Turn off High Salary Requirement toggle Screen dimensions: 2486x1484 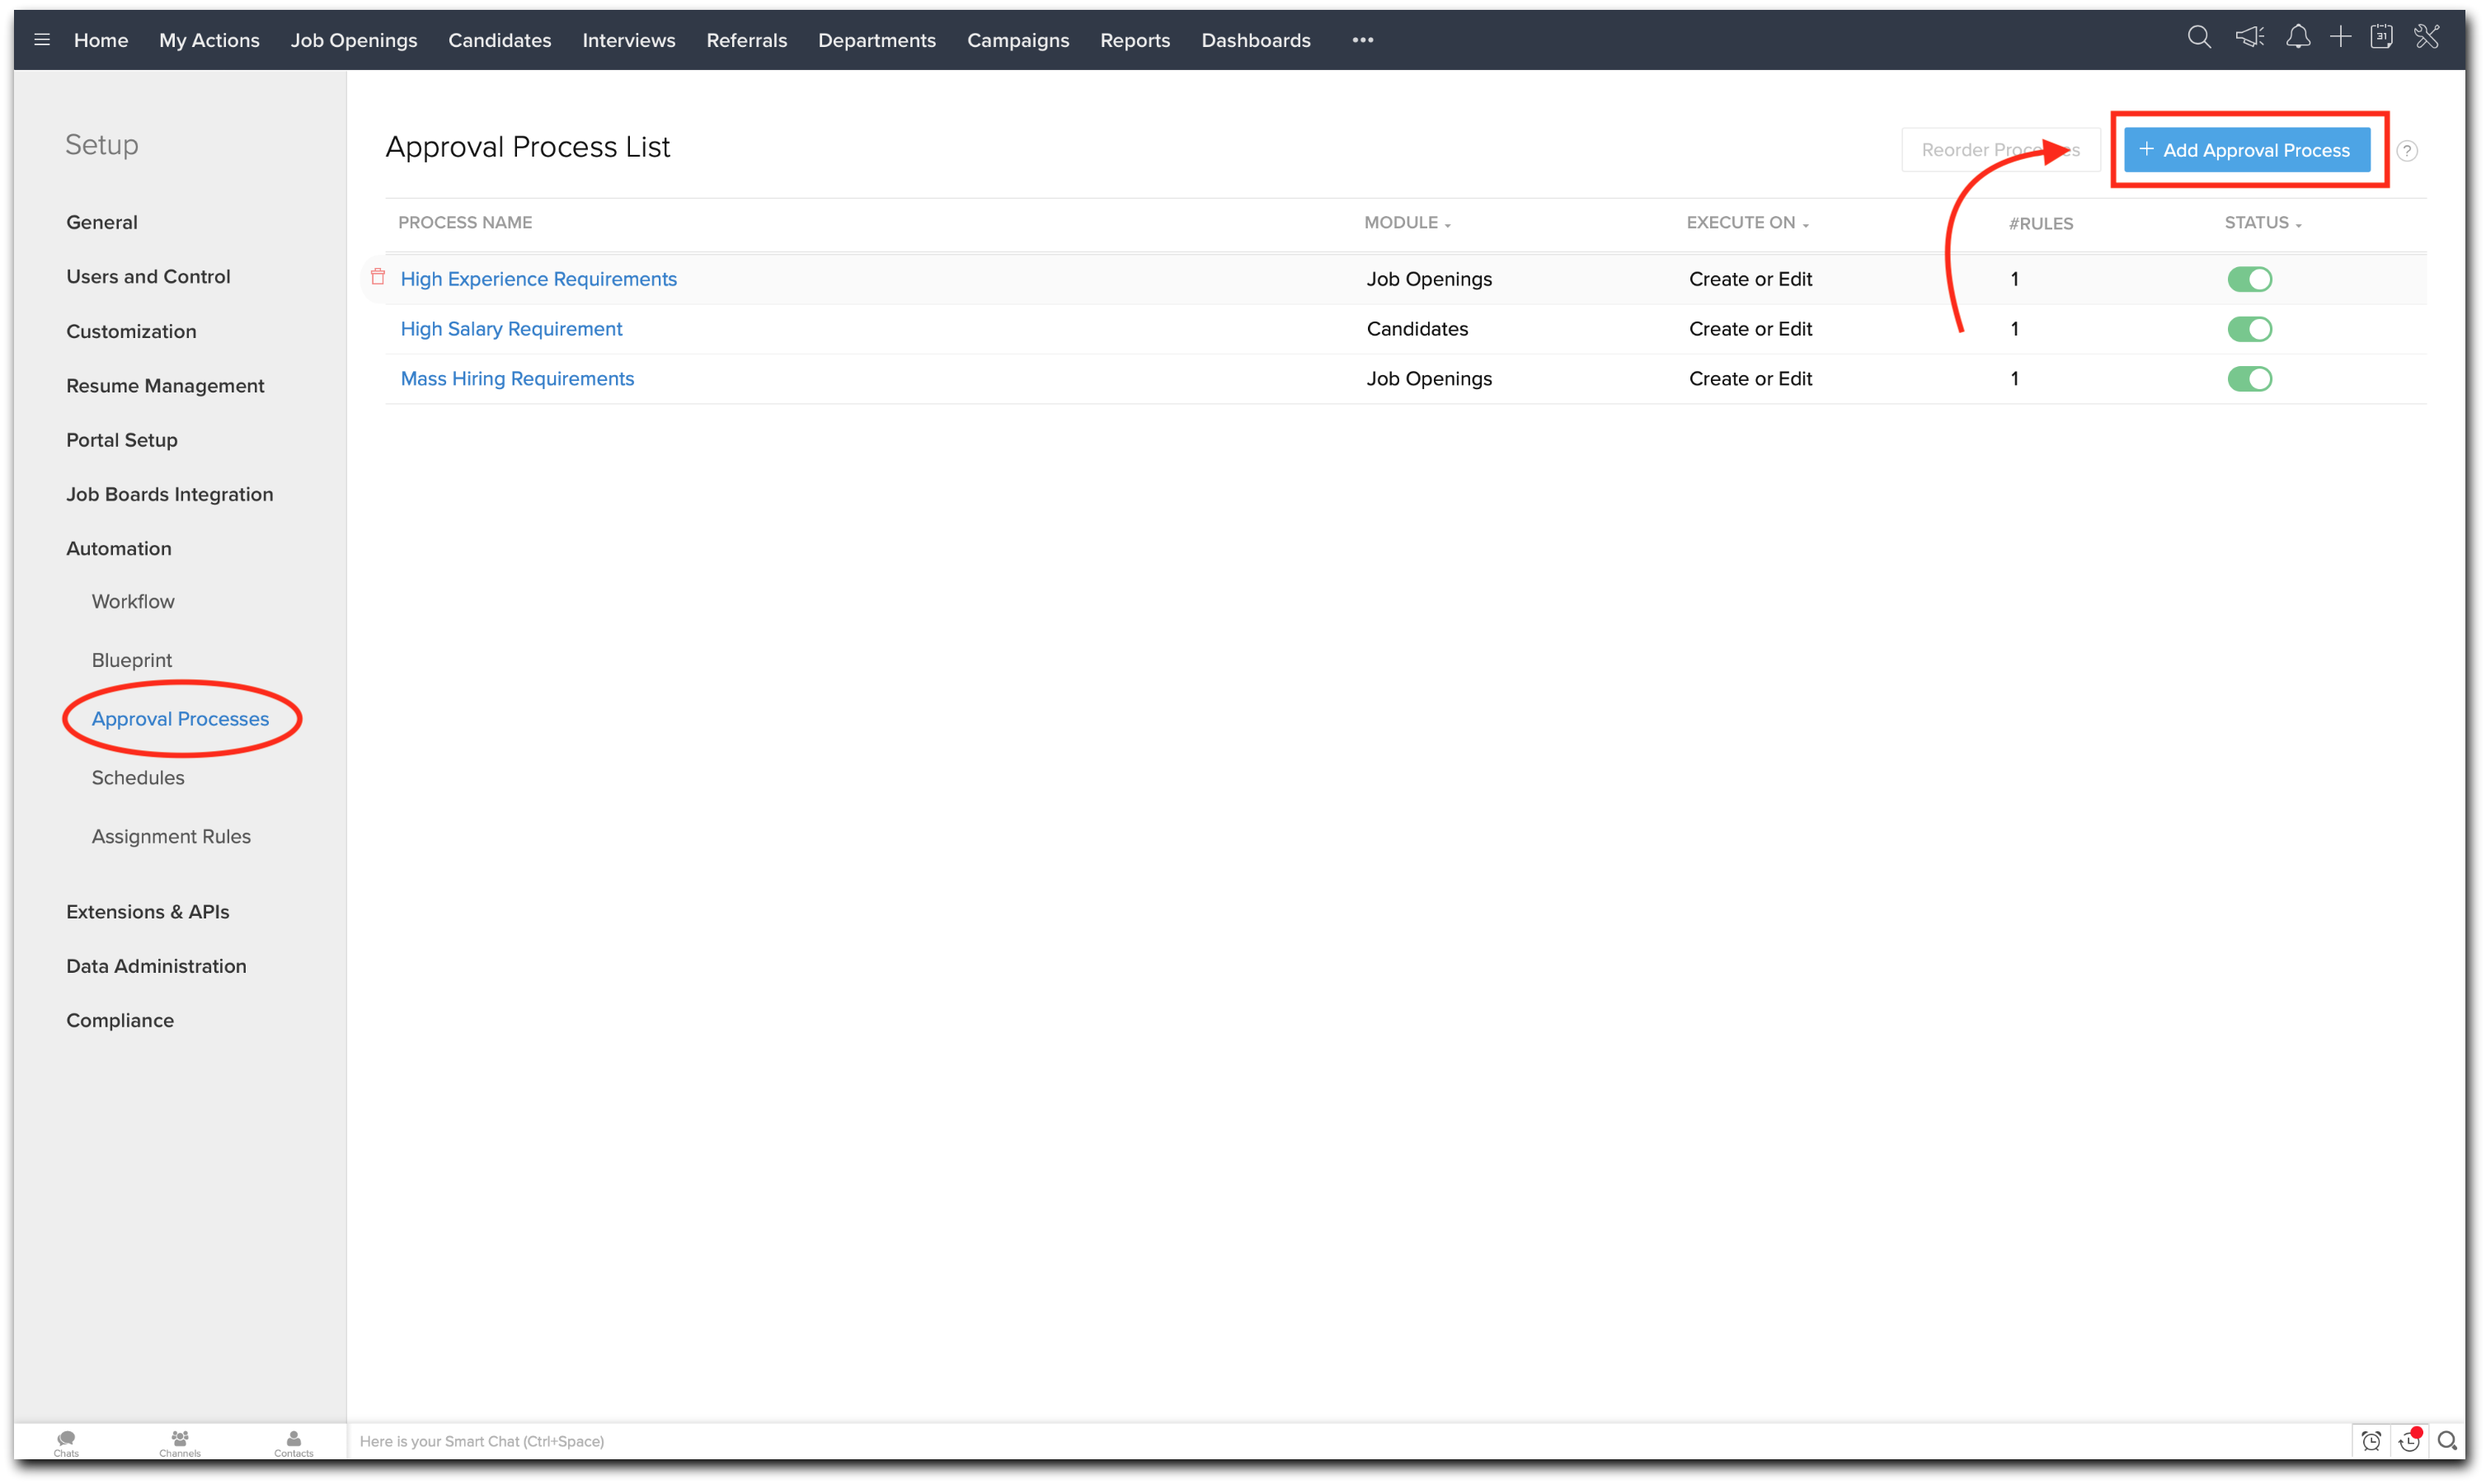click(x=2249, y=329)
